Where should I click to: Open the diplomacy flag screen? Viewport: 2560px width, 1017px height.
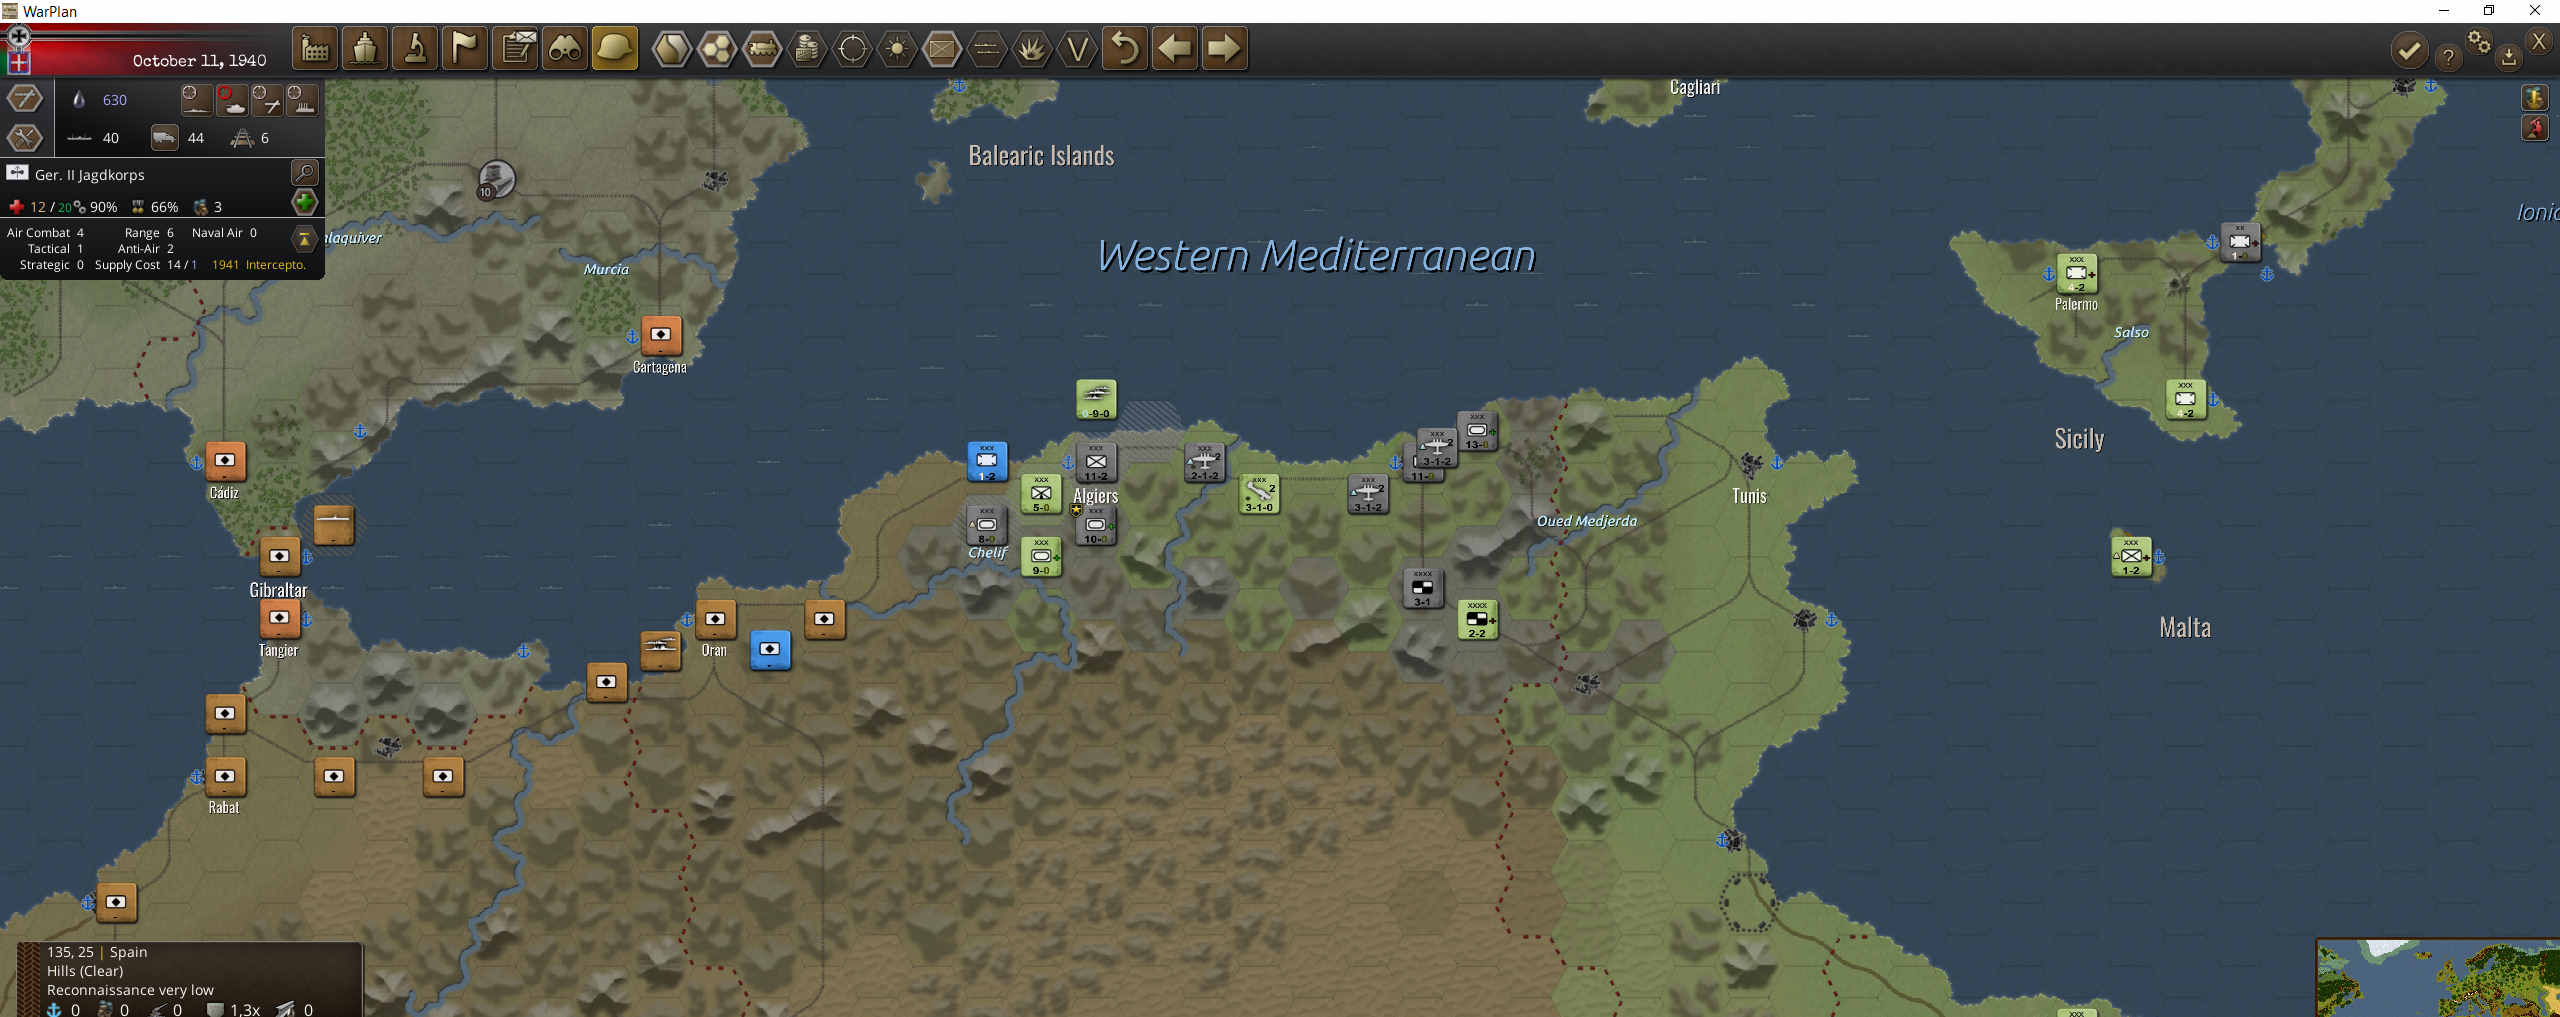(465, 48)
